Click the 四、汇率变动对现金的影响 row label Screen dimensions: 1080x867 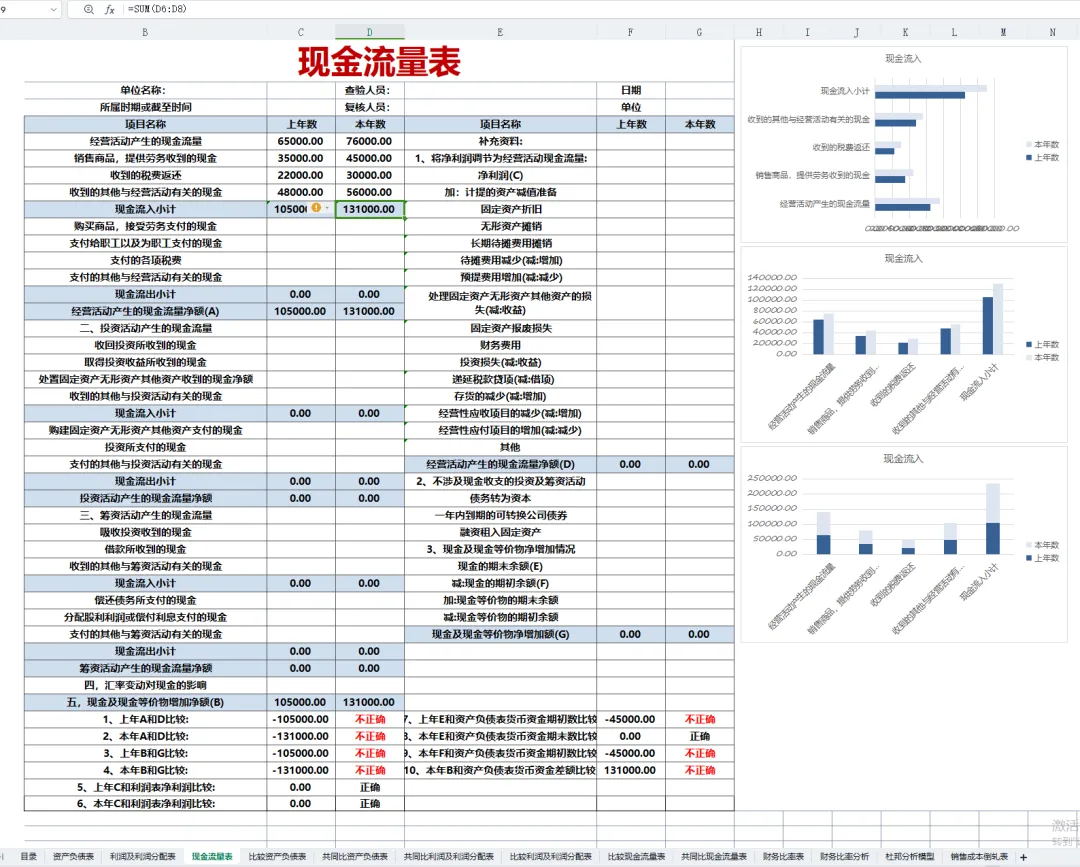pyautogui.click(x=145, y=685)
